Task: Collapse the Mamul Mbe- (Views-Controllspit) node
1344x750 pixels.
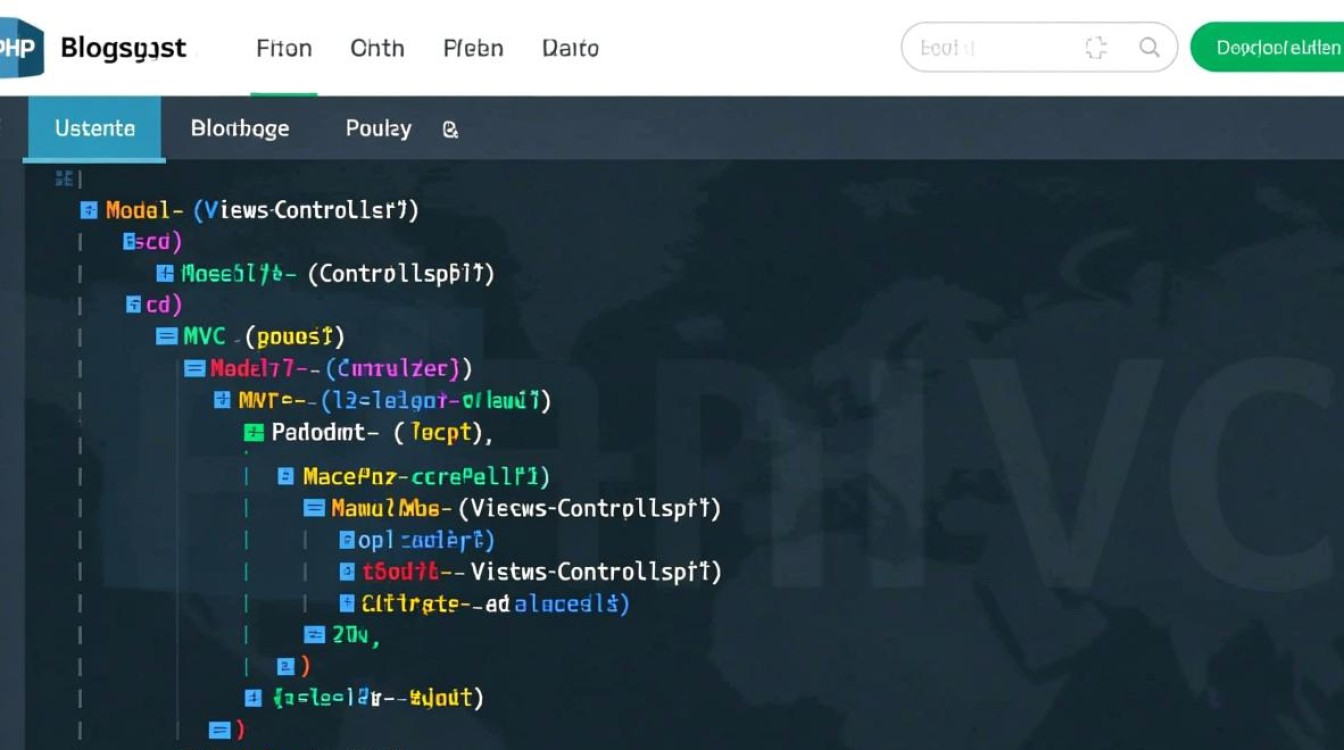Action: (314, 508)
